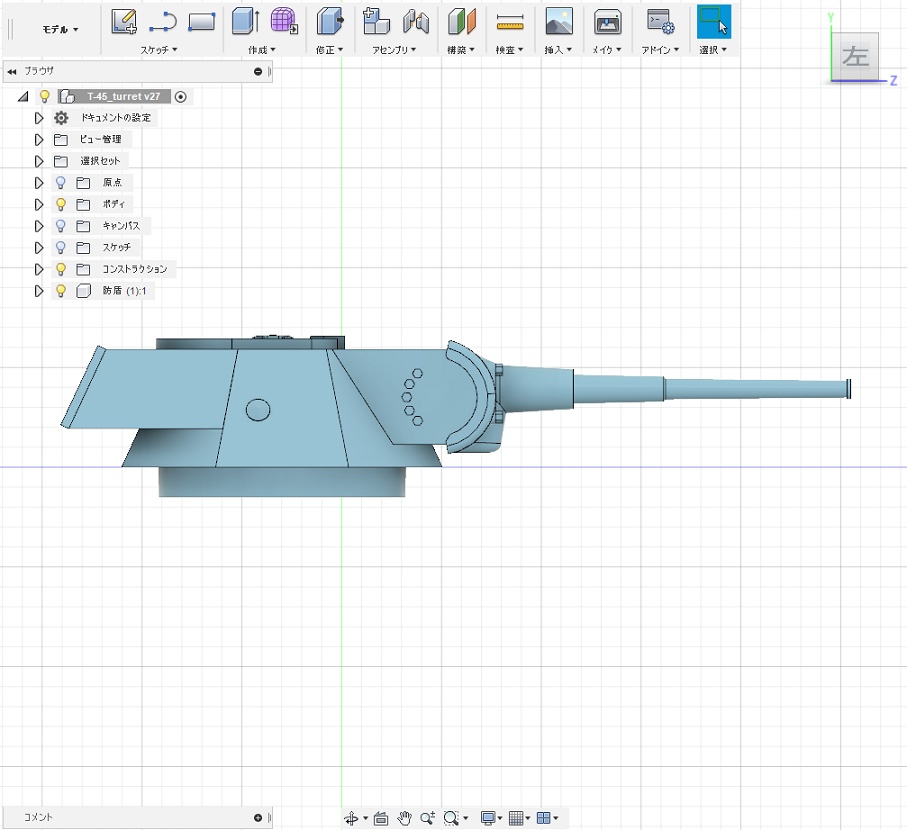The image size is (907, 830).
Task: Activate the Pan hand tool
Action: 405,818
